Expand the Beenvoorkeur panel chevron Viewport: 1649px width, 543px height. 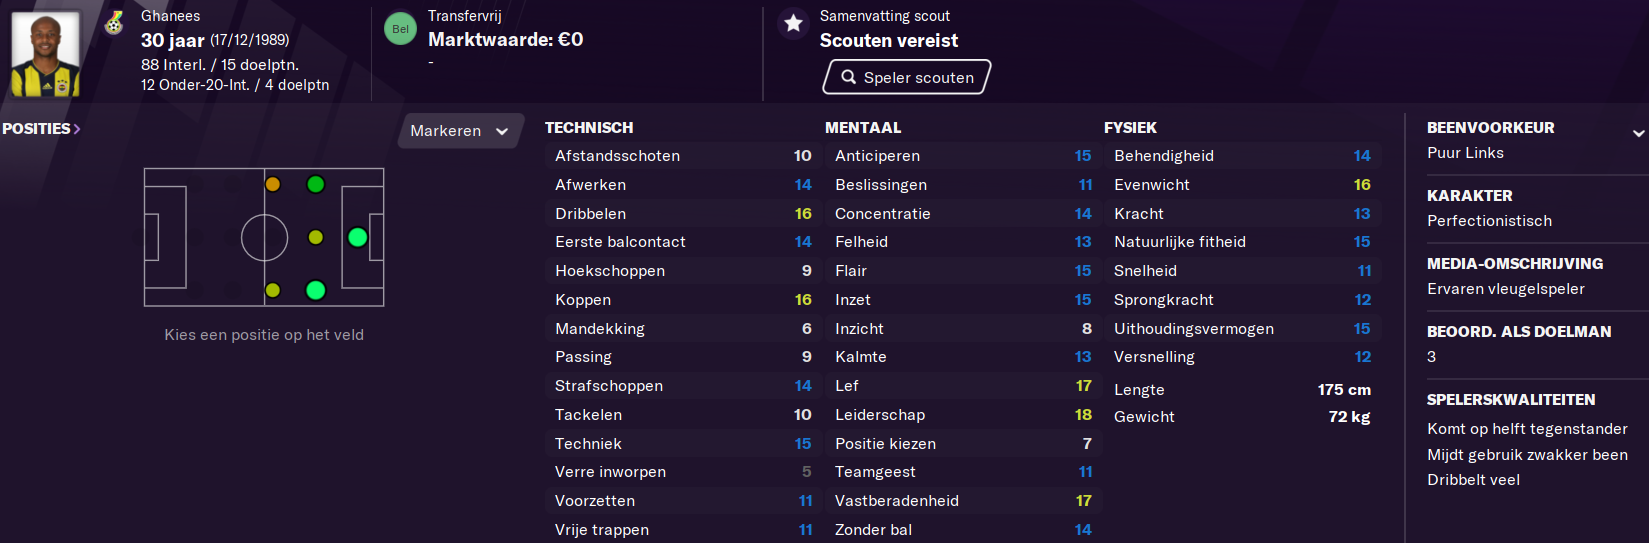(x=1638, y=133)
